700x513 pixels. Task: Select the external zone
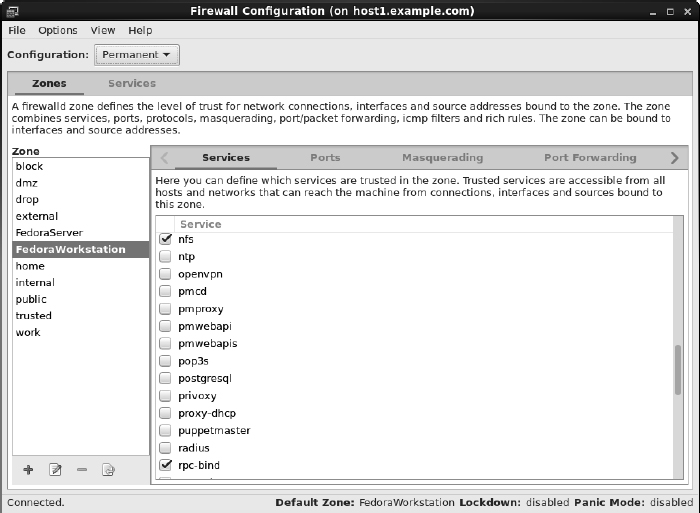[81, 216]
